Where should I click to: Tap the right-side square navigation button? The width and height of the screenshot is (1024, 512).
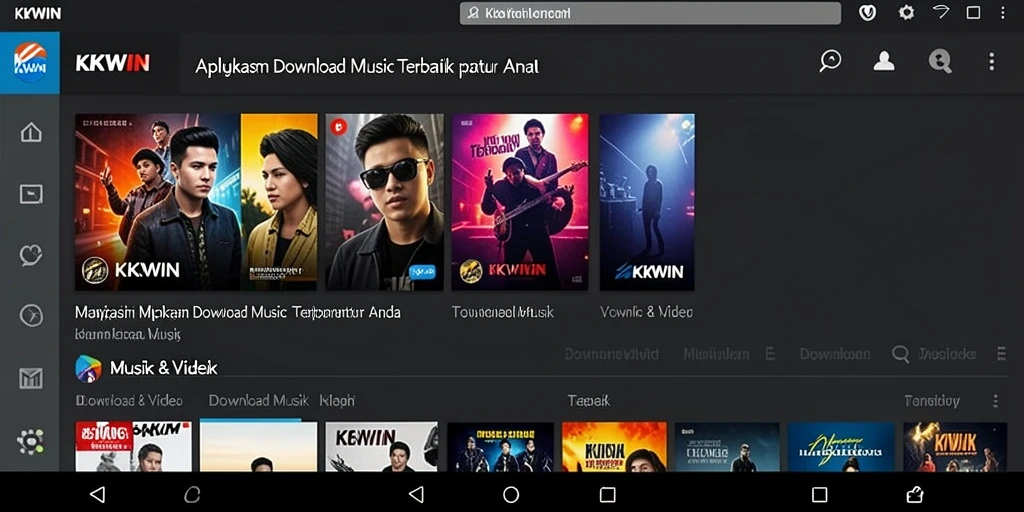820,494
